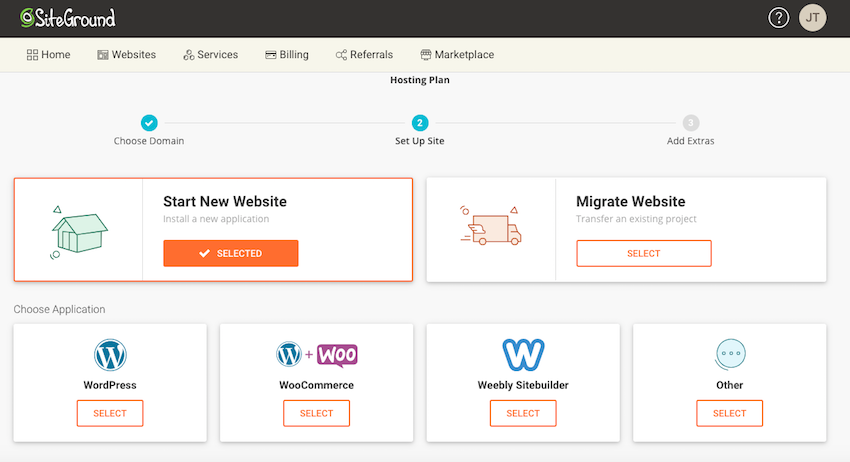The height and width of the screenshot is (462, 850).
Task: Click the SELECTED button for Start New Website
Action: tap(231, 253)
